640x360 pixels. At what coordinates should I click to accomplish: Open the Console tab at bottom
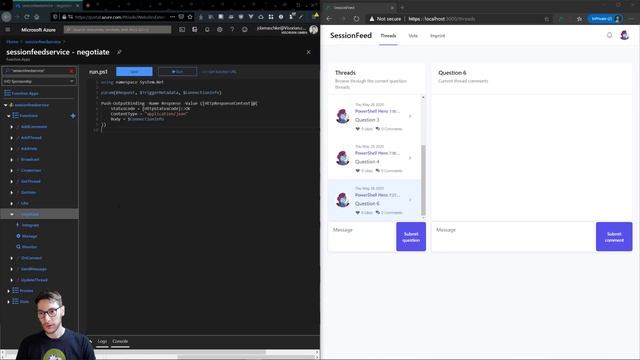point(120,341)
